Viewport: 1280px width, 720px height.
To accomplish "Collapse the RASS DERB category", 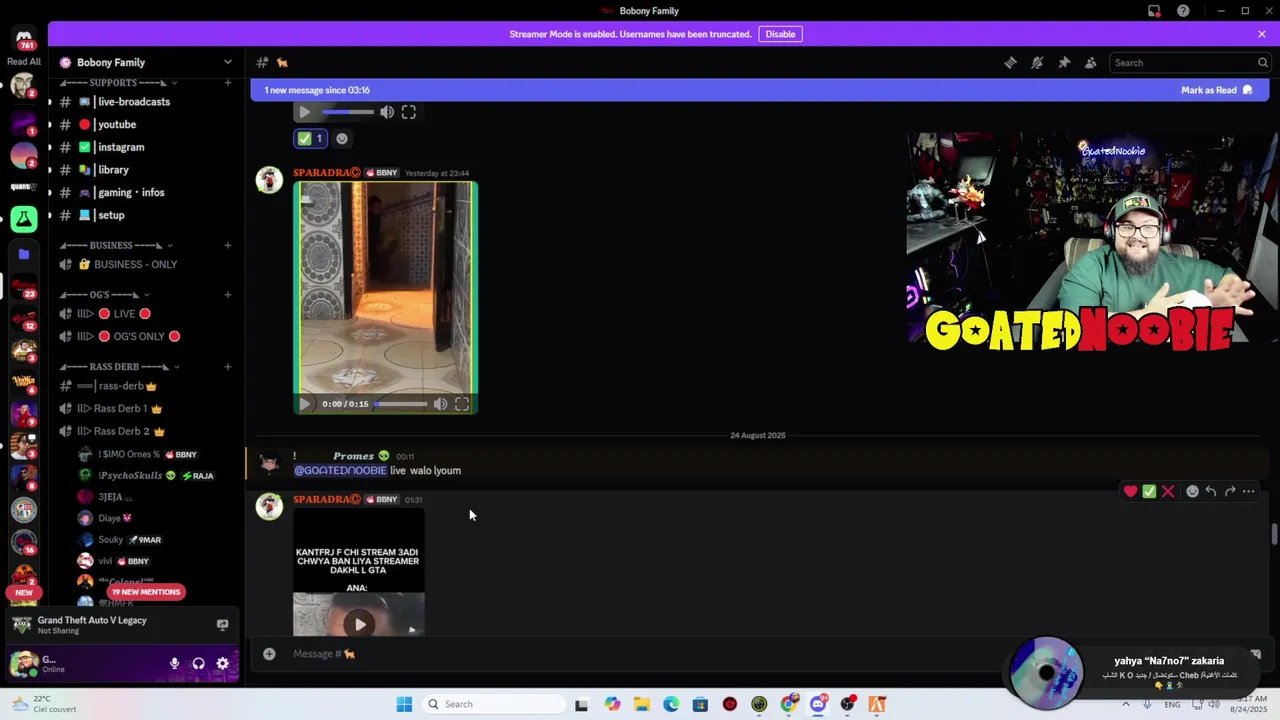I will 120,367.
